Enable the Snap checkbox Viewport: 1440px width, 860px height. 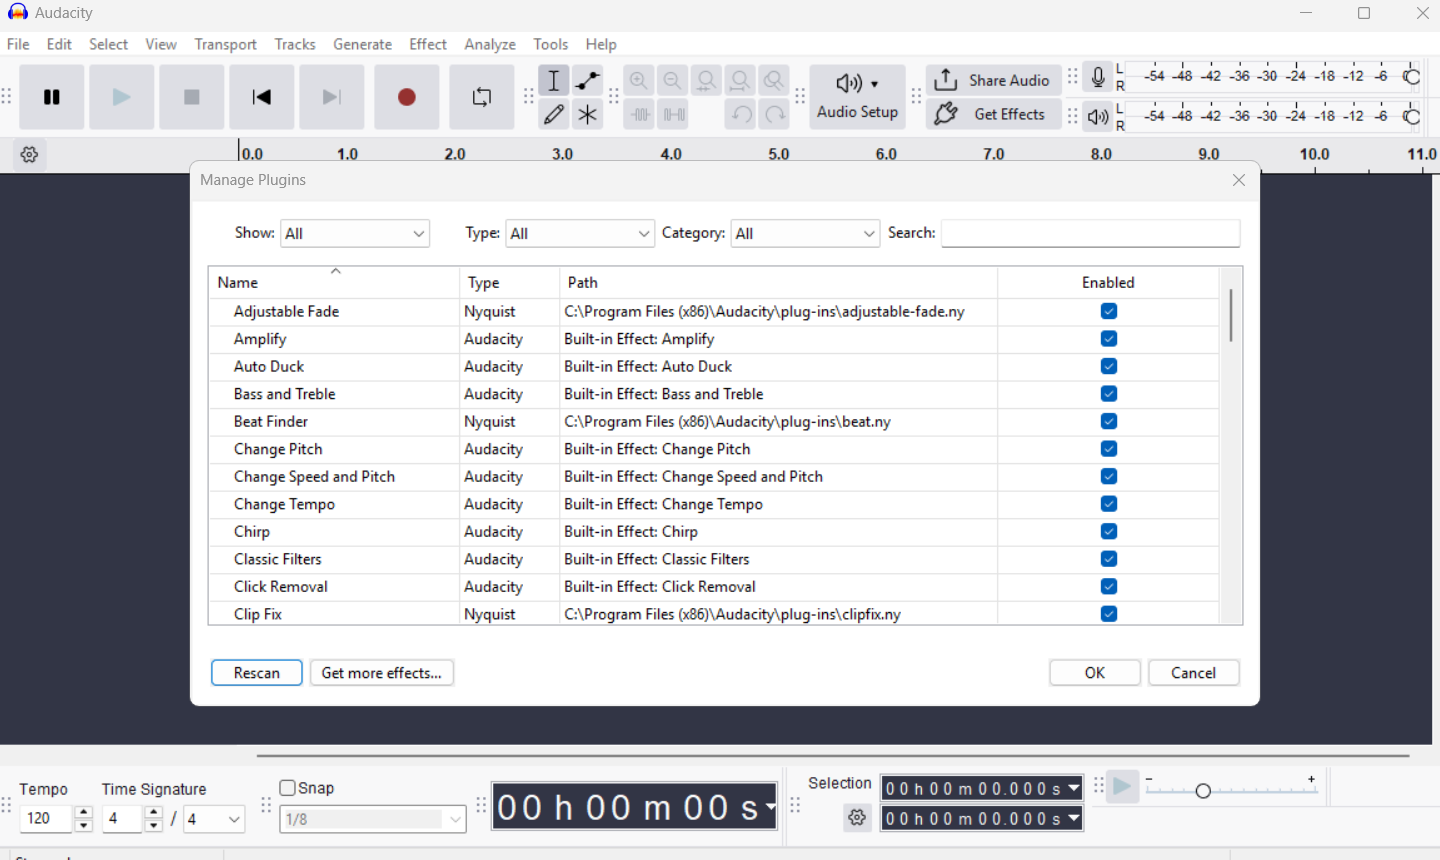(x=288, y=788)
